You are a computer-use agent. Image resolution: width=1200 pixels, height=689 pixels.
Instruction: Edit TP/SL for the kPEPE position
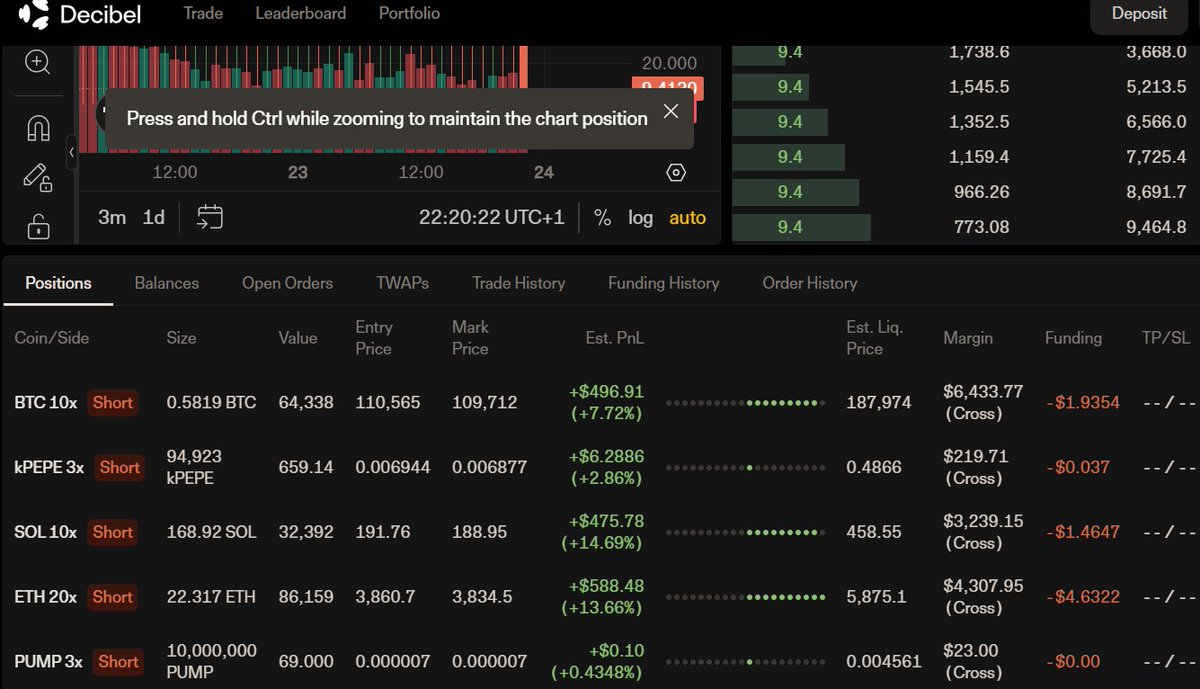pos(1169,467)
